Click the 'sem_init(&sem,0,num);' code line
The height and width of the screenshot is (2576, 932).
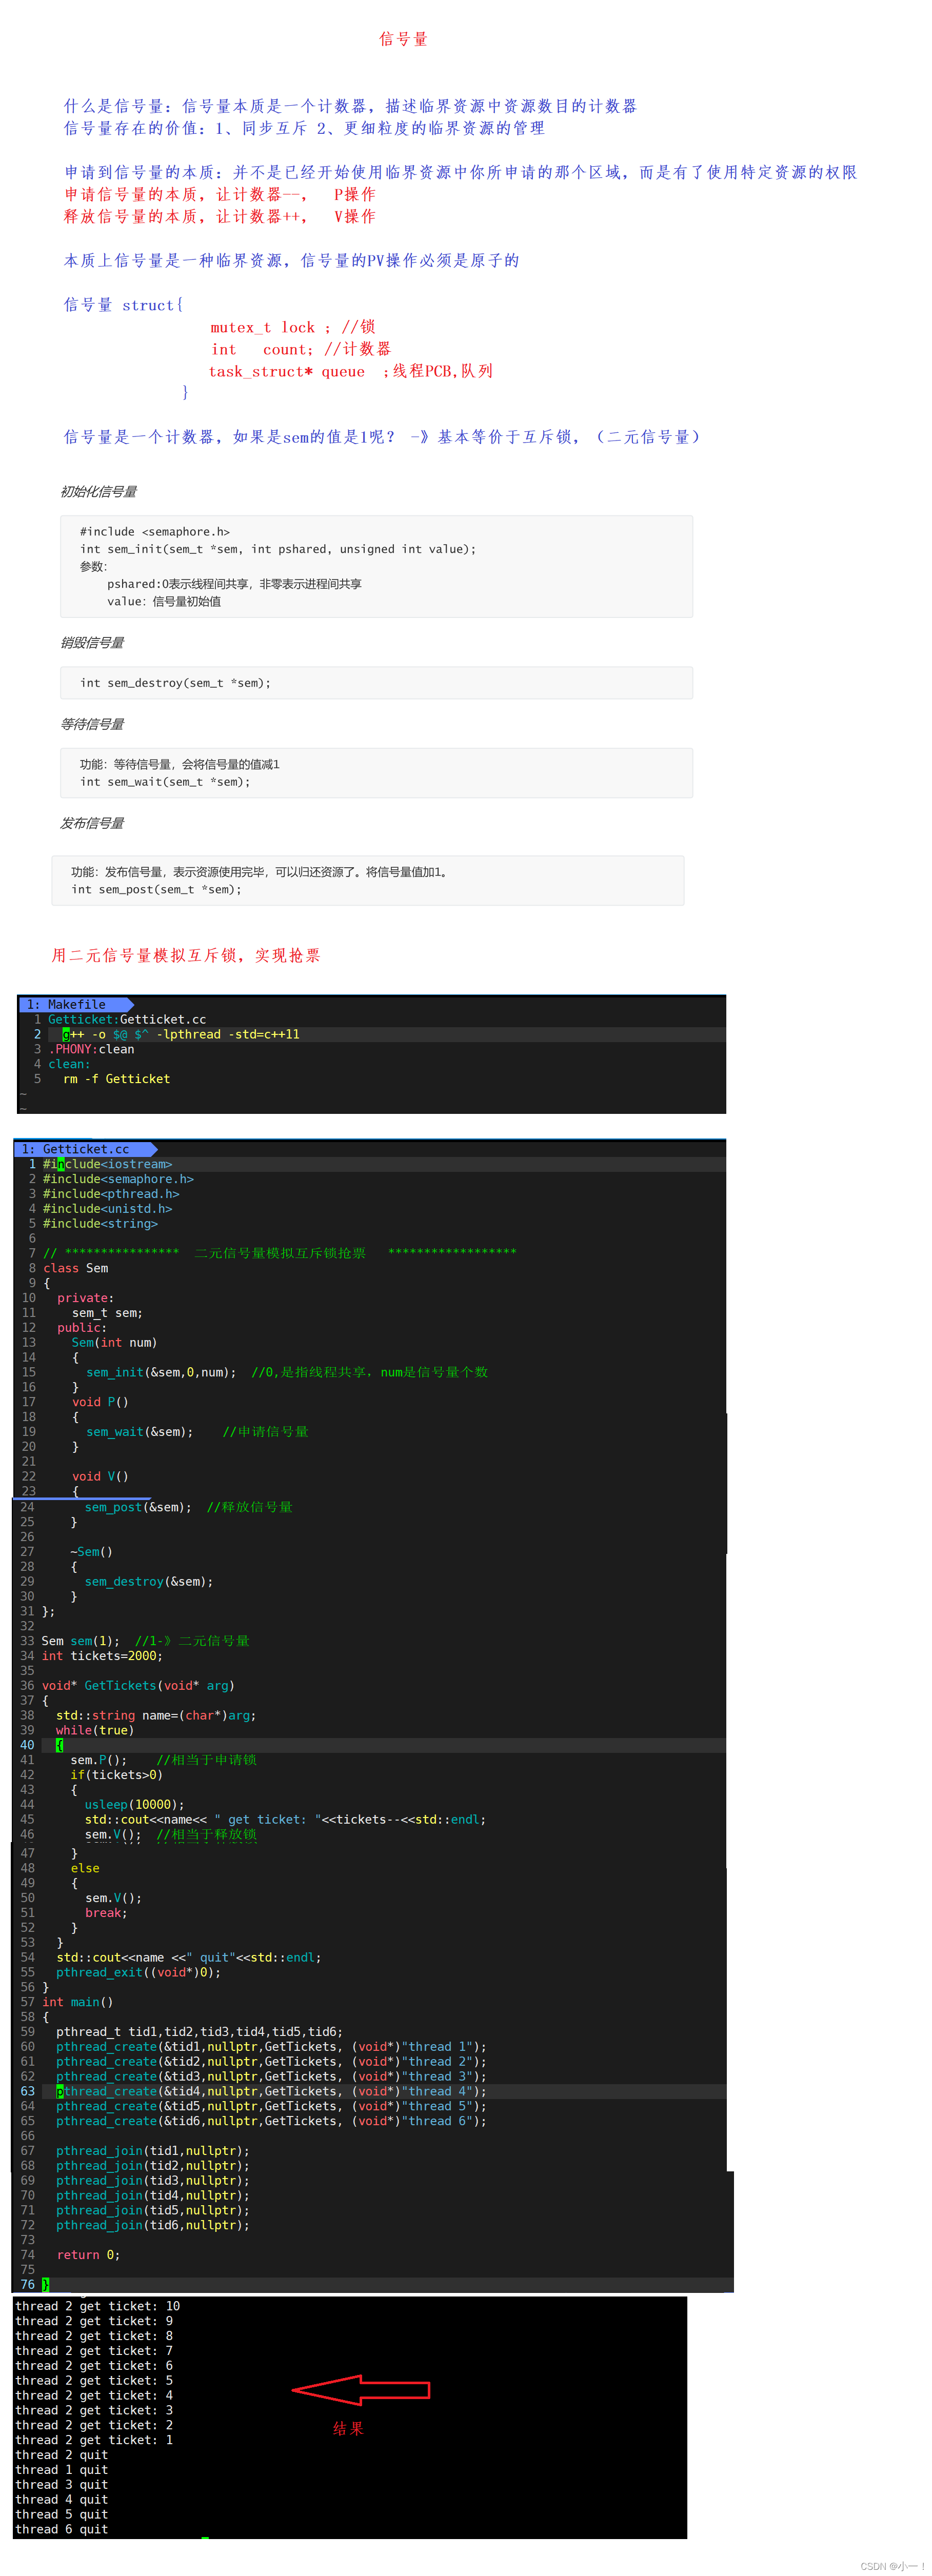[x=161, y=1372]
